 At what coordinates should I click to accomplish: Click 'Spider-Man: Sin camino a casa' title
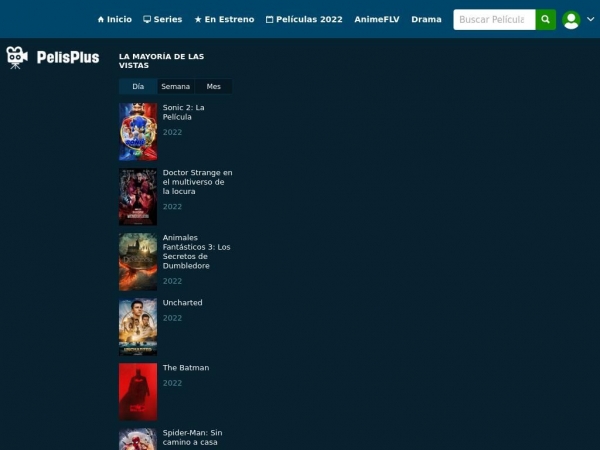[192, 437]
